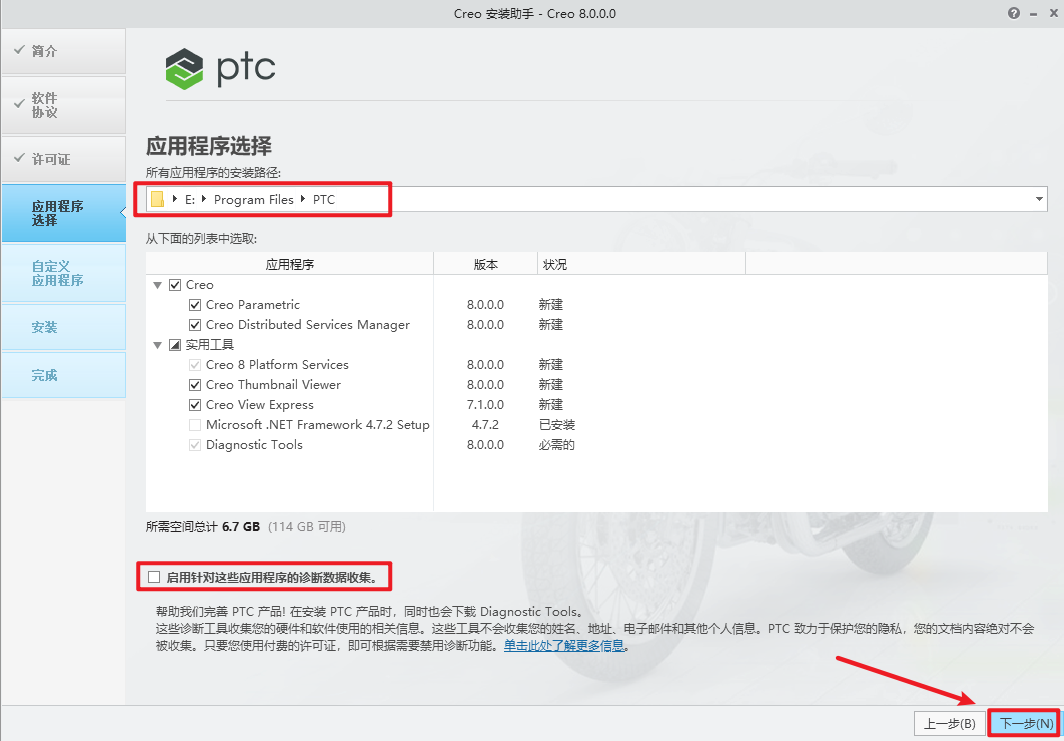Uncheck Creo Thumbnail Viewer
Image resolution: width=1064 pixels, height=741 pixels.
point(195,384)
